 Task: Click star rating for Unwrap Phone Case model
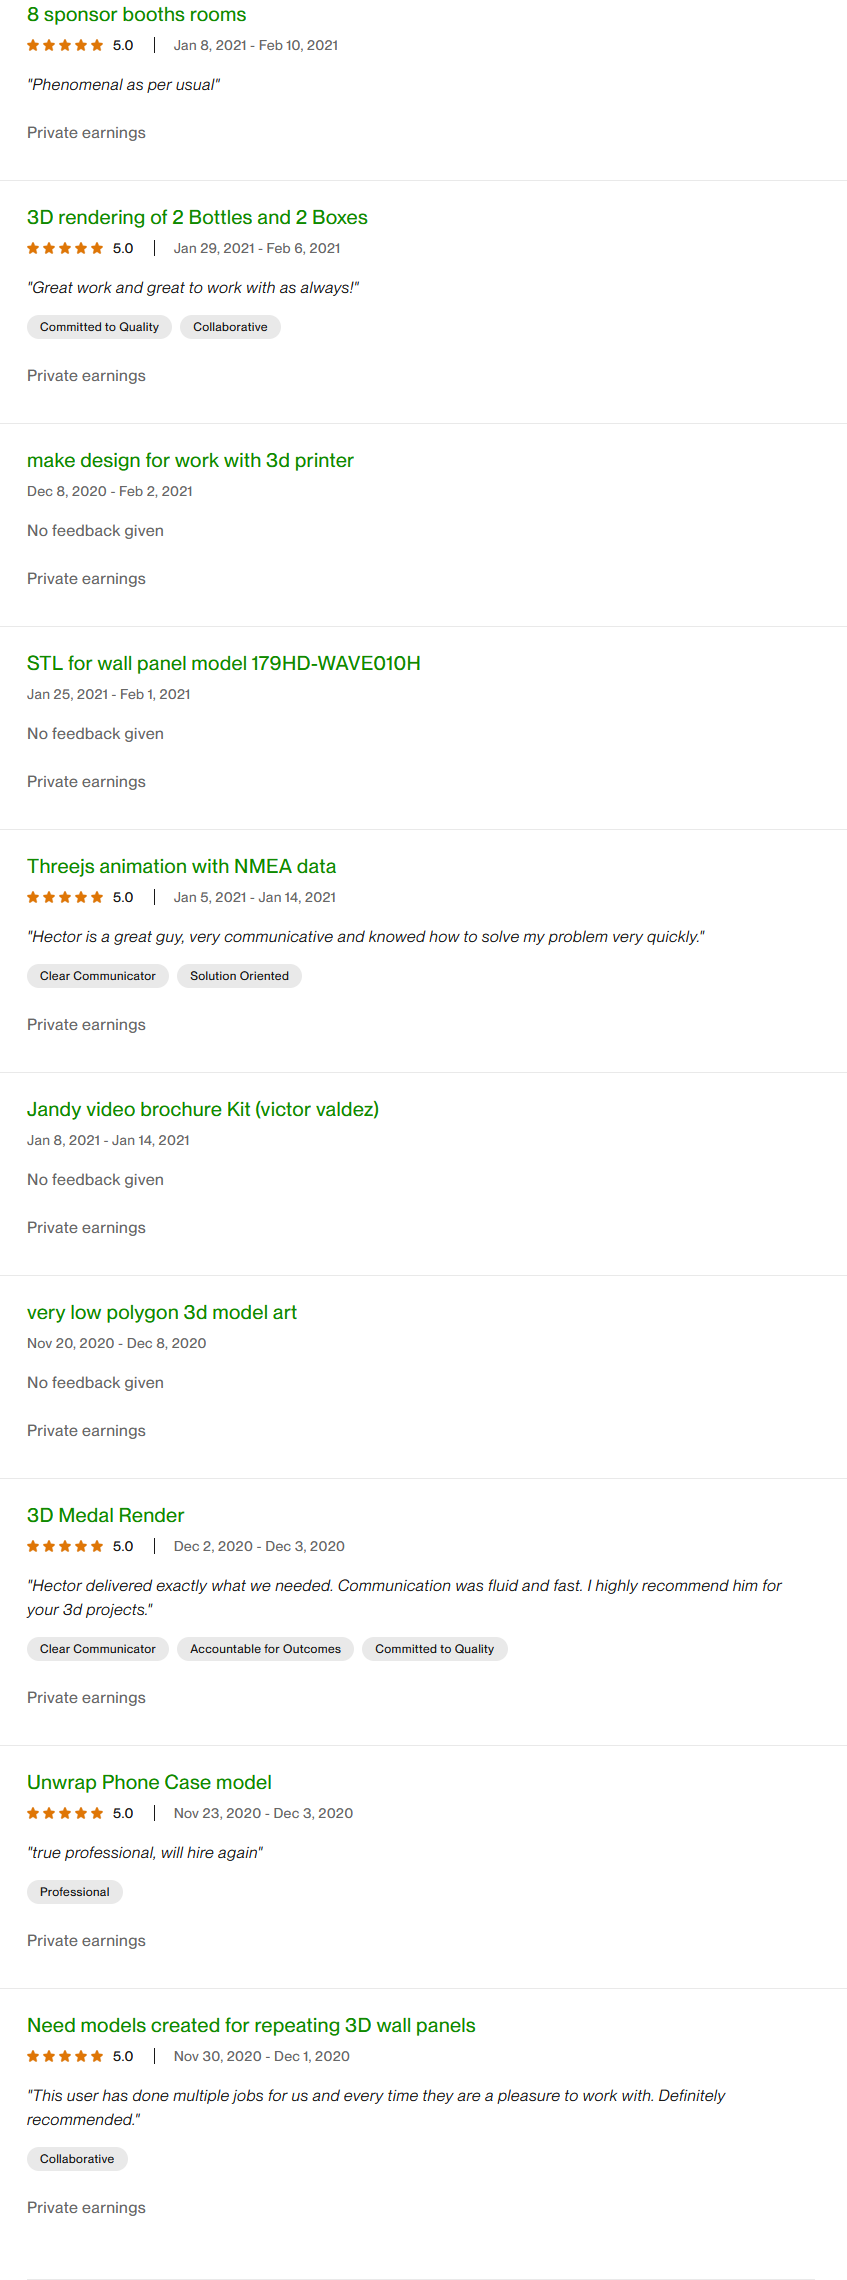tap(65, 1814)
